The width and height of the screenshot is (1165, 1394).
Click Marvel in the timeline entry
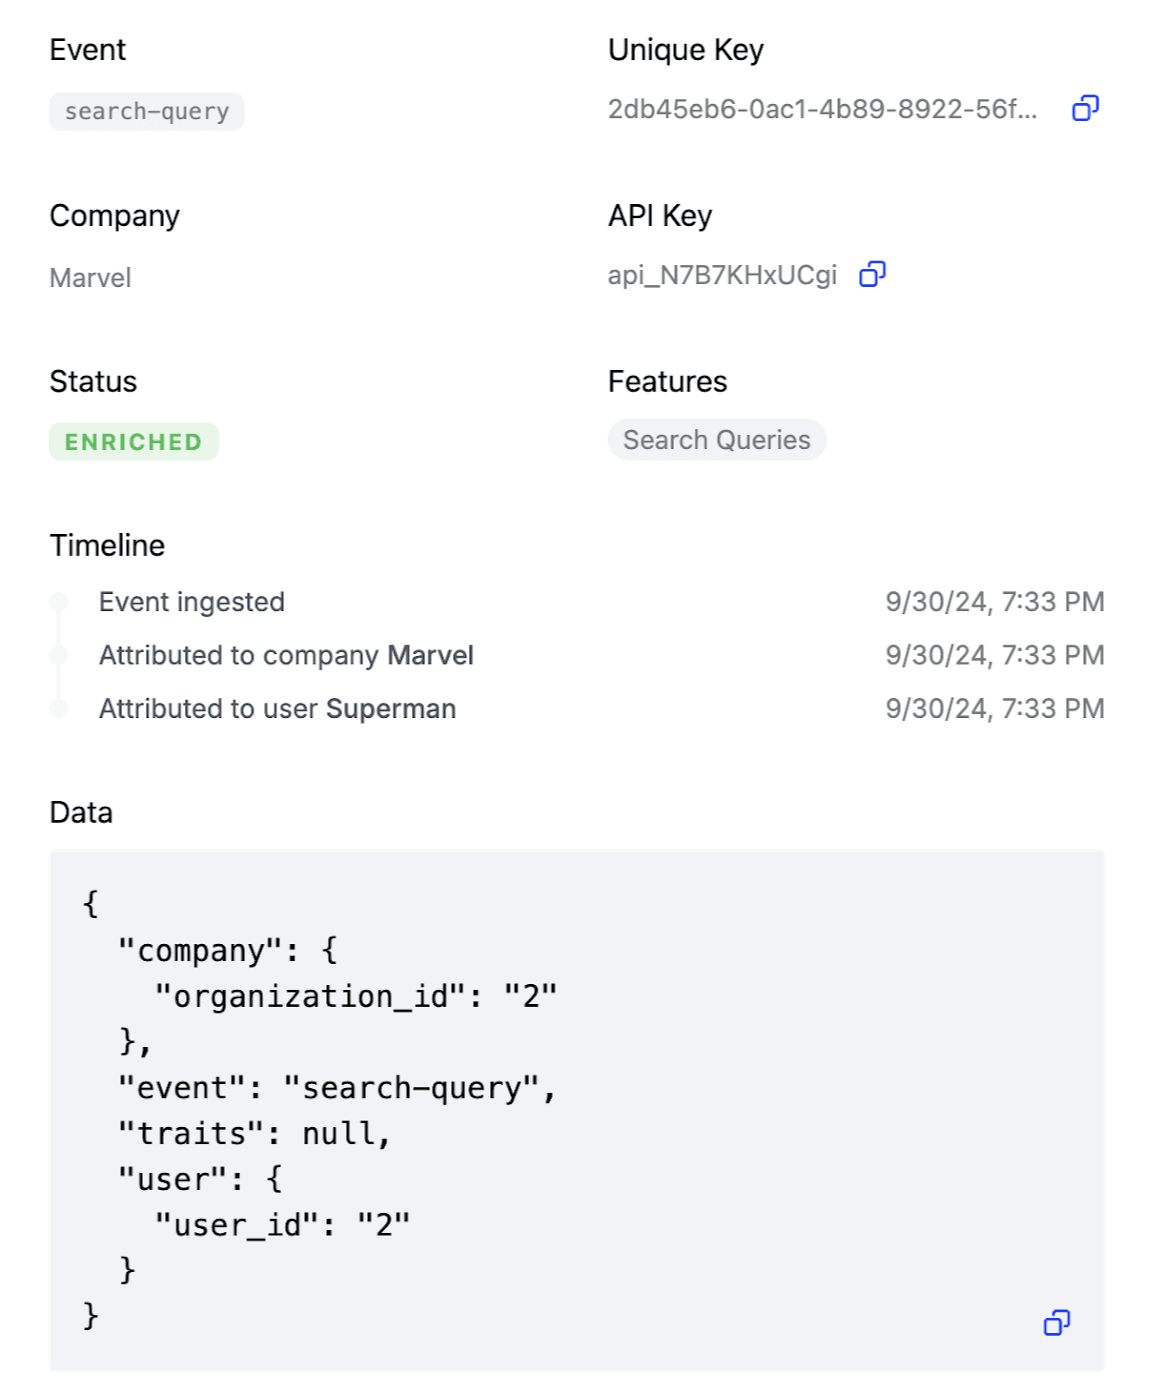coord(430,655)
